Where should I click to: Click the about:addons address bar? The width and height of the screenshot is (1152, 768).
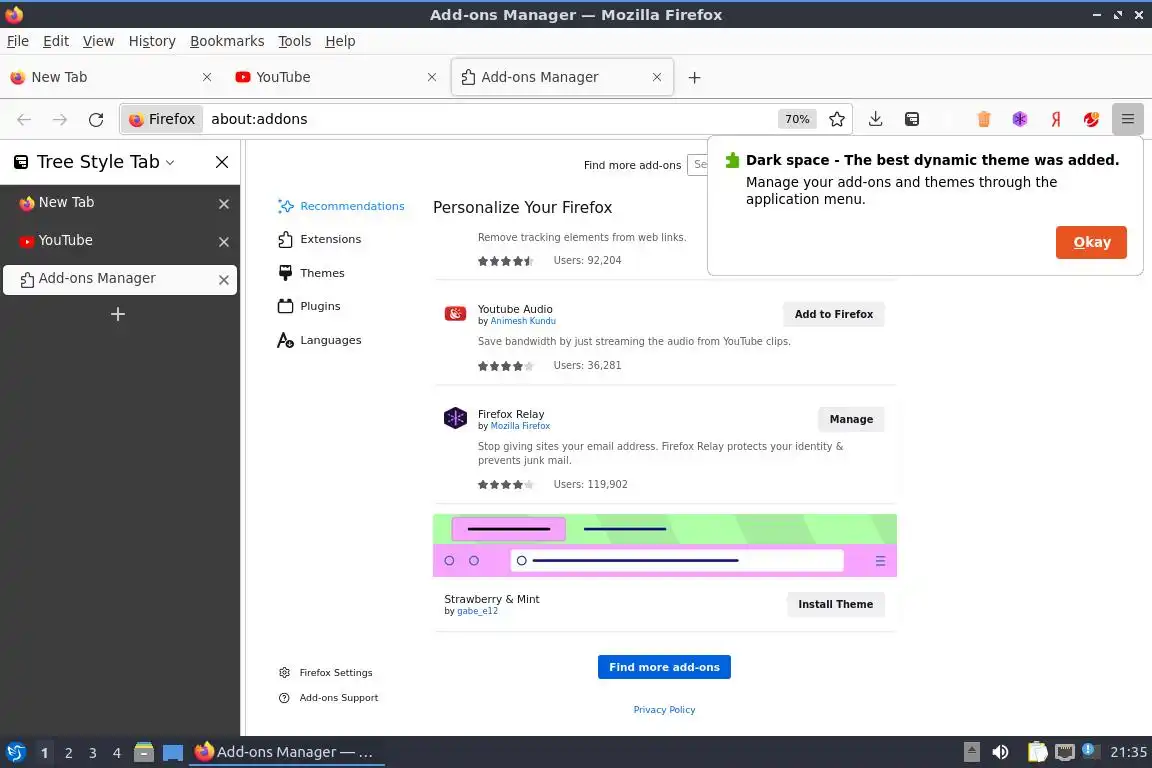(485, 119)
